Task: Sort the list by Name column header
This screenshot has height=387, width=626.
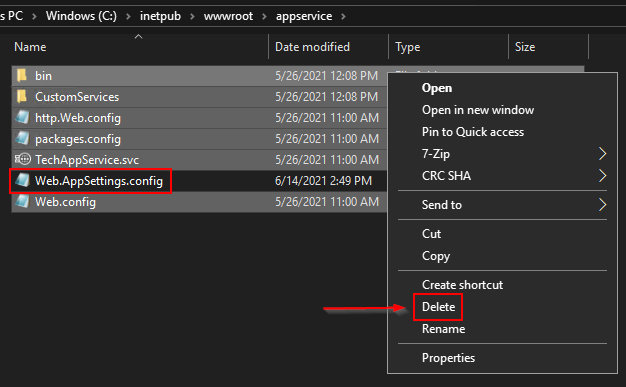Action: [x=140, y=47]
